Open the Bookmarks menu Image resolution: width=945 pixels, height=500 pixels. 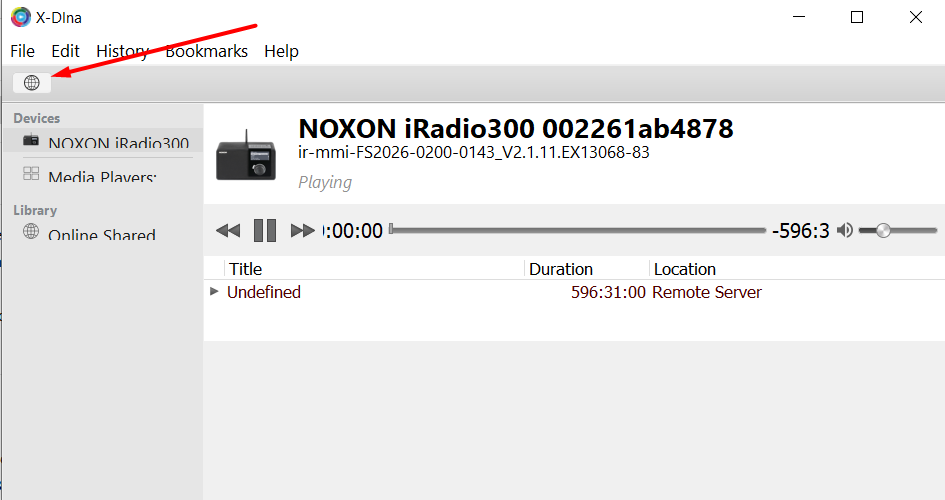[206, 51]
